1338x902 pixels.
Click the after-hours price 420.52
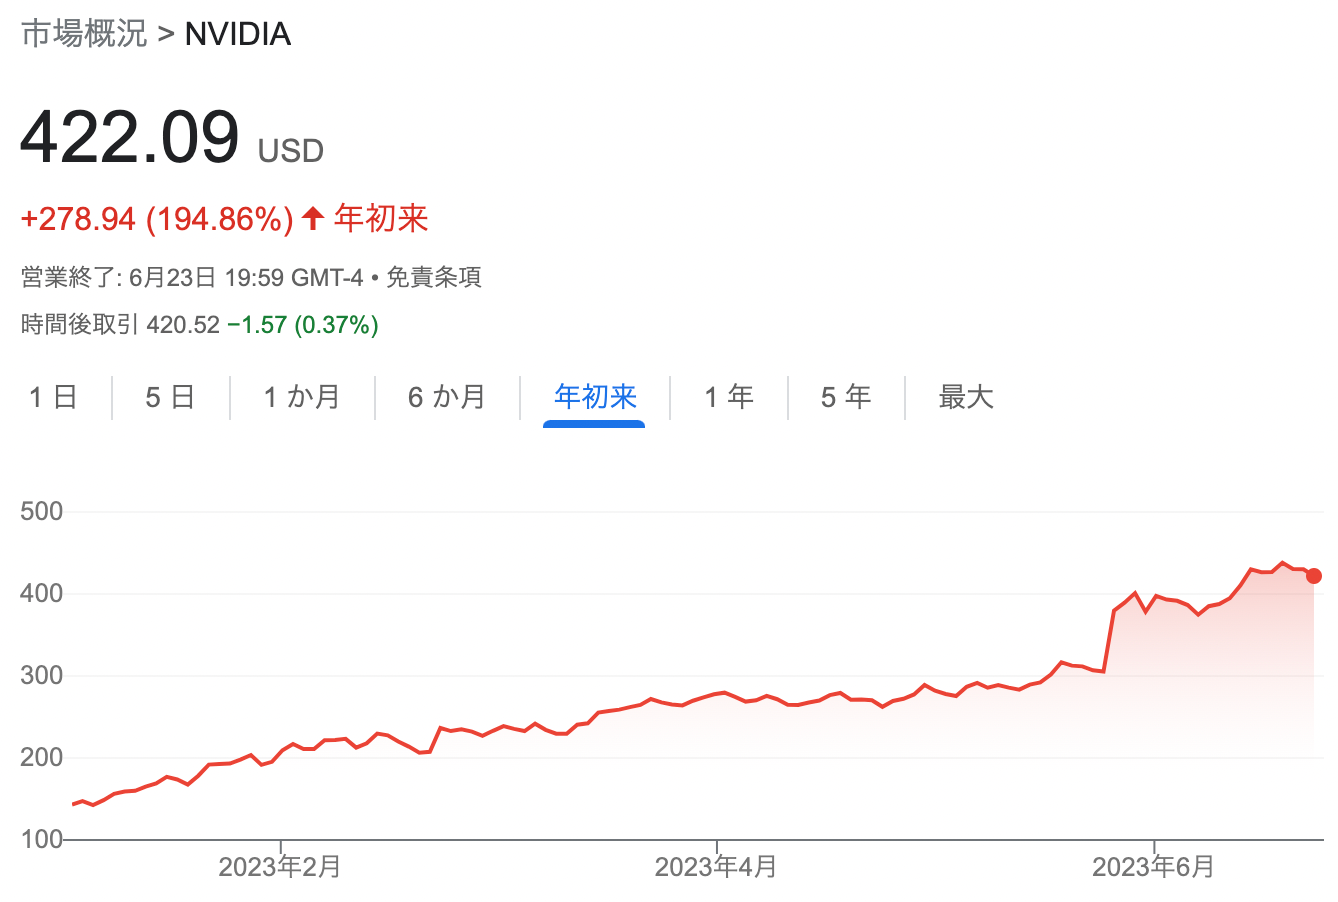click(x=183, y=325)
